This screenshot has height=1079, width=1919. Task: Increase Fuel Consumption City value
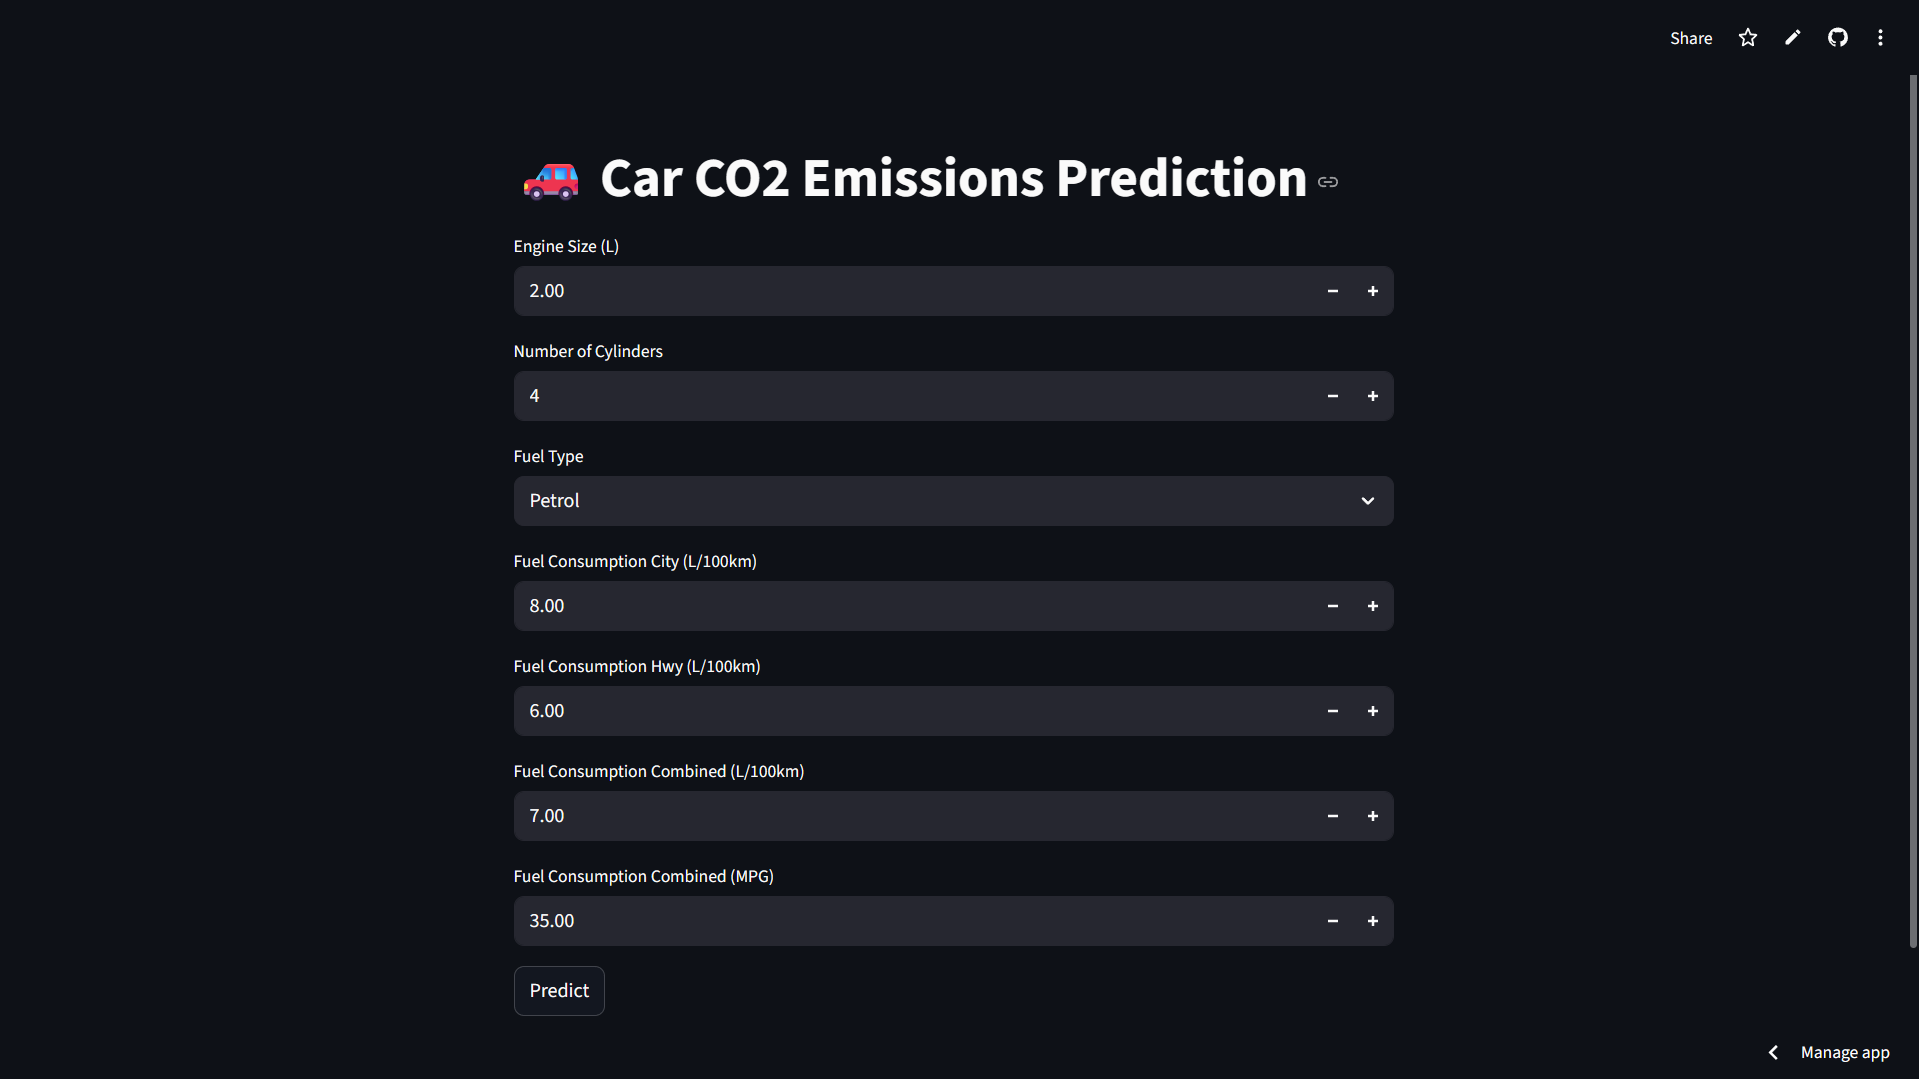click(x=1373, y=606)
